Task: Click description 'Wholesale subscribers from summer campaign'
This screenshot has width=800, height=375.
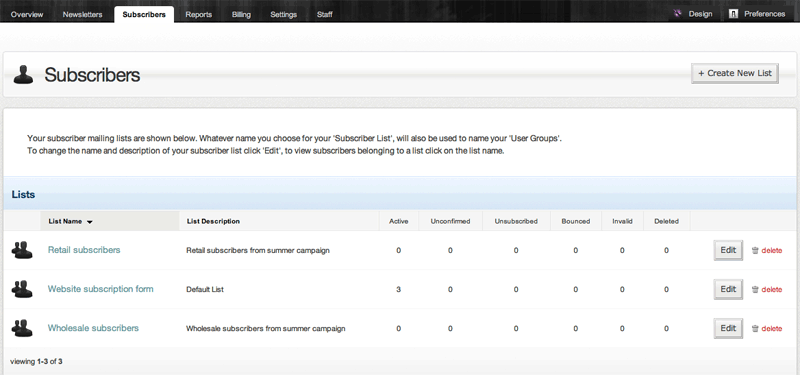Action: click(265, 329)
